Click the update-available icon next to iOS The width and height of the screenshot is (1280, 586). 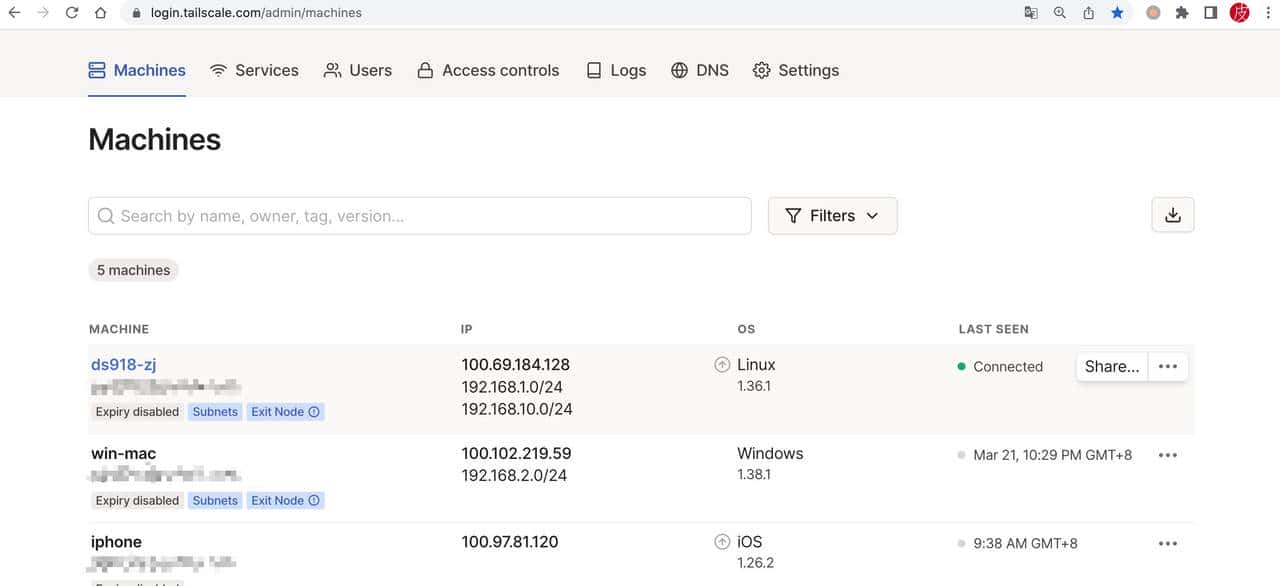click(722, 542)
